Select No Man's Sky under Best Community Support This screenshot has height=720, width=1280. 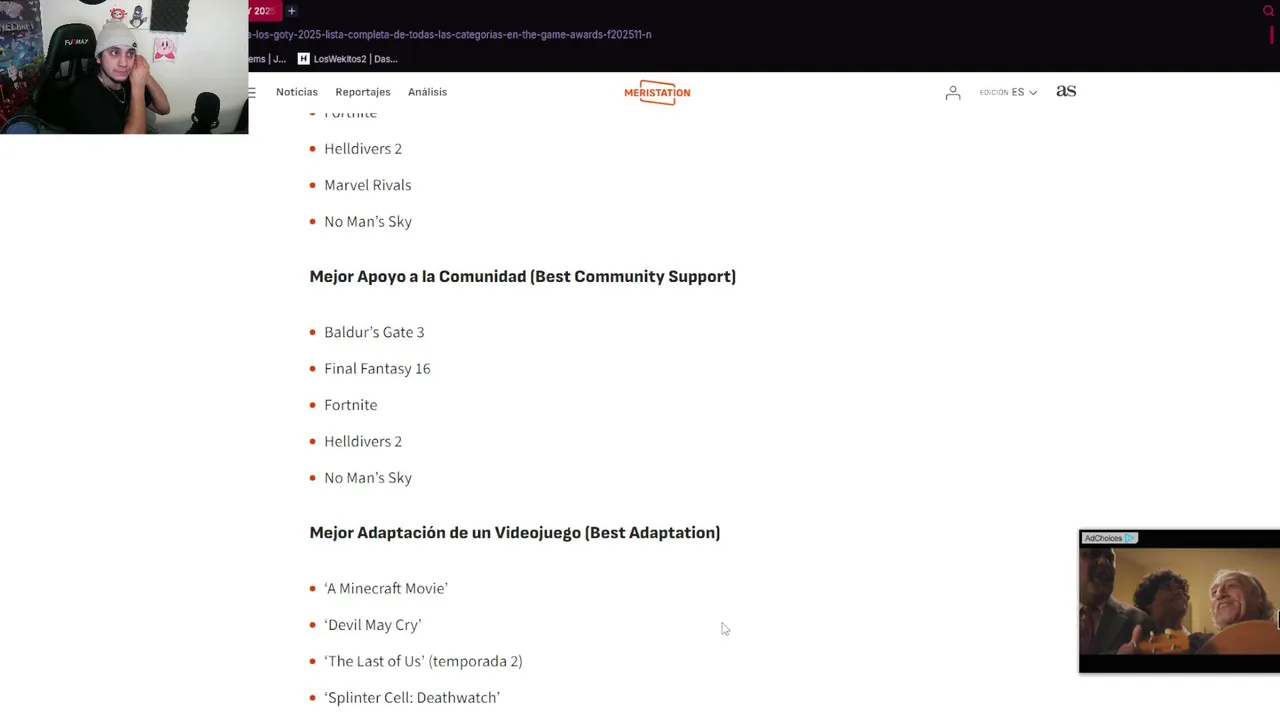coord(368,478)
